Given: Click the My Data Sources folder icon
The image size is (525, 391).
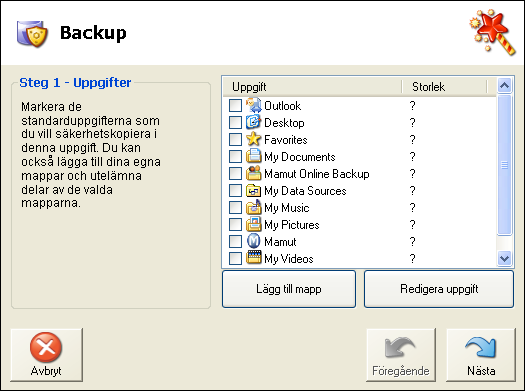Looking at the screenshot, I should coord(254,190).
